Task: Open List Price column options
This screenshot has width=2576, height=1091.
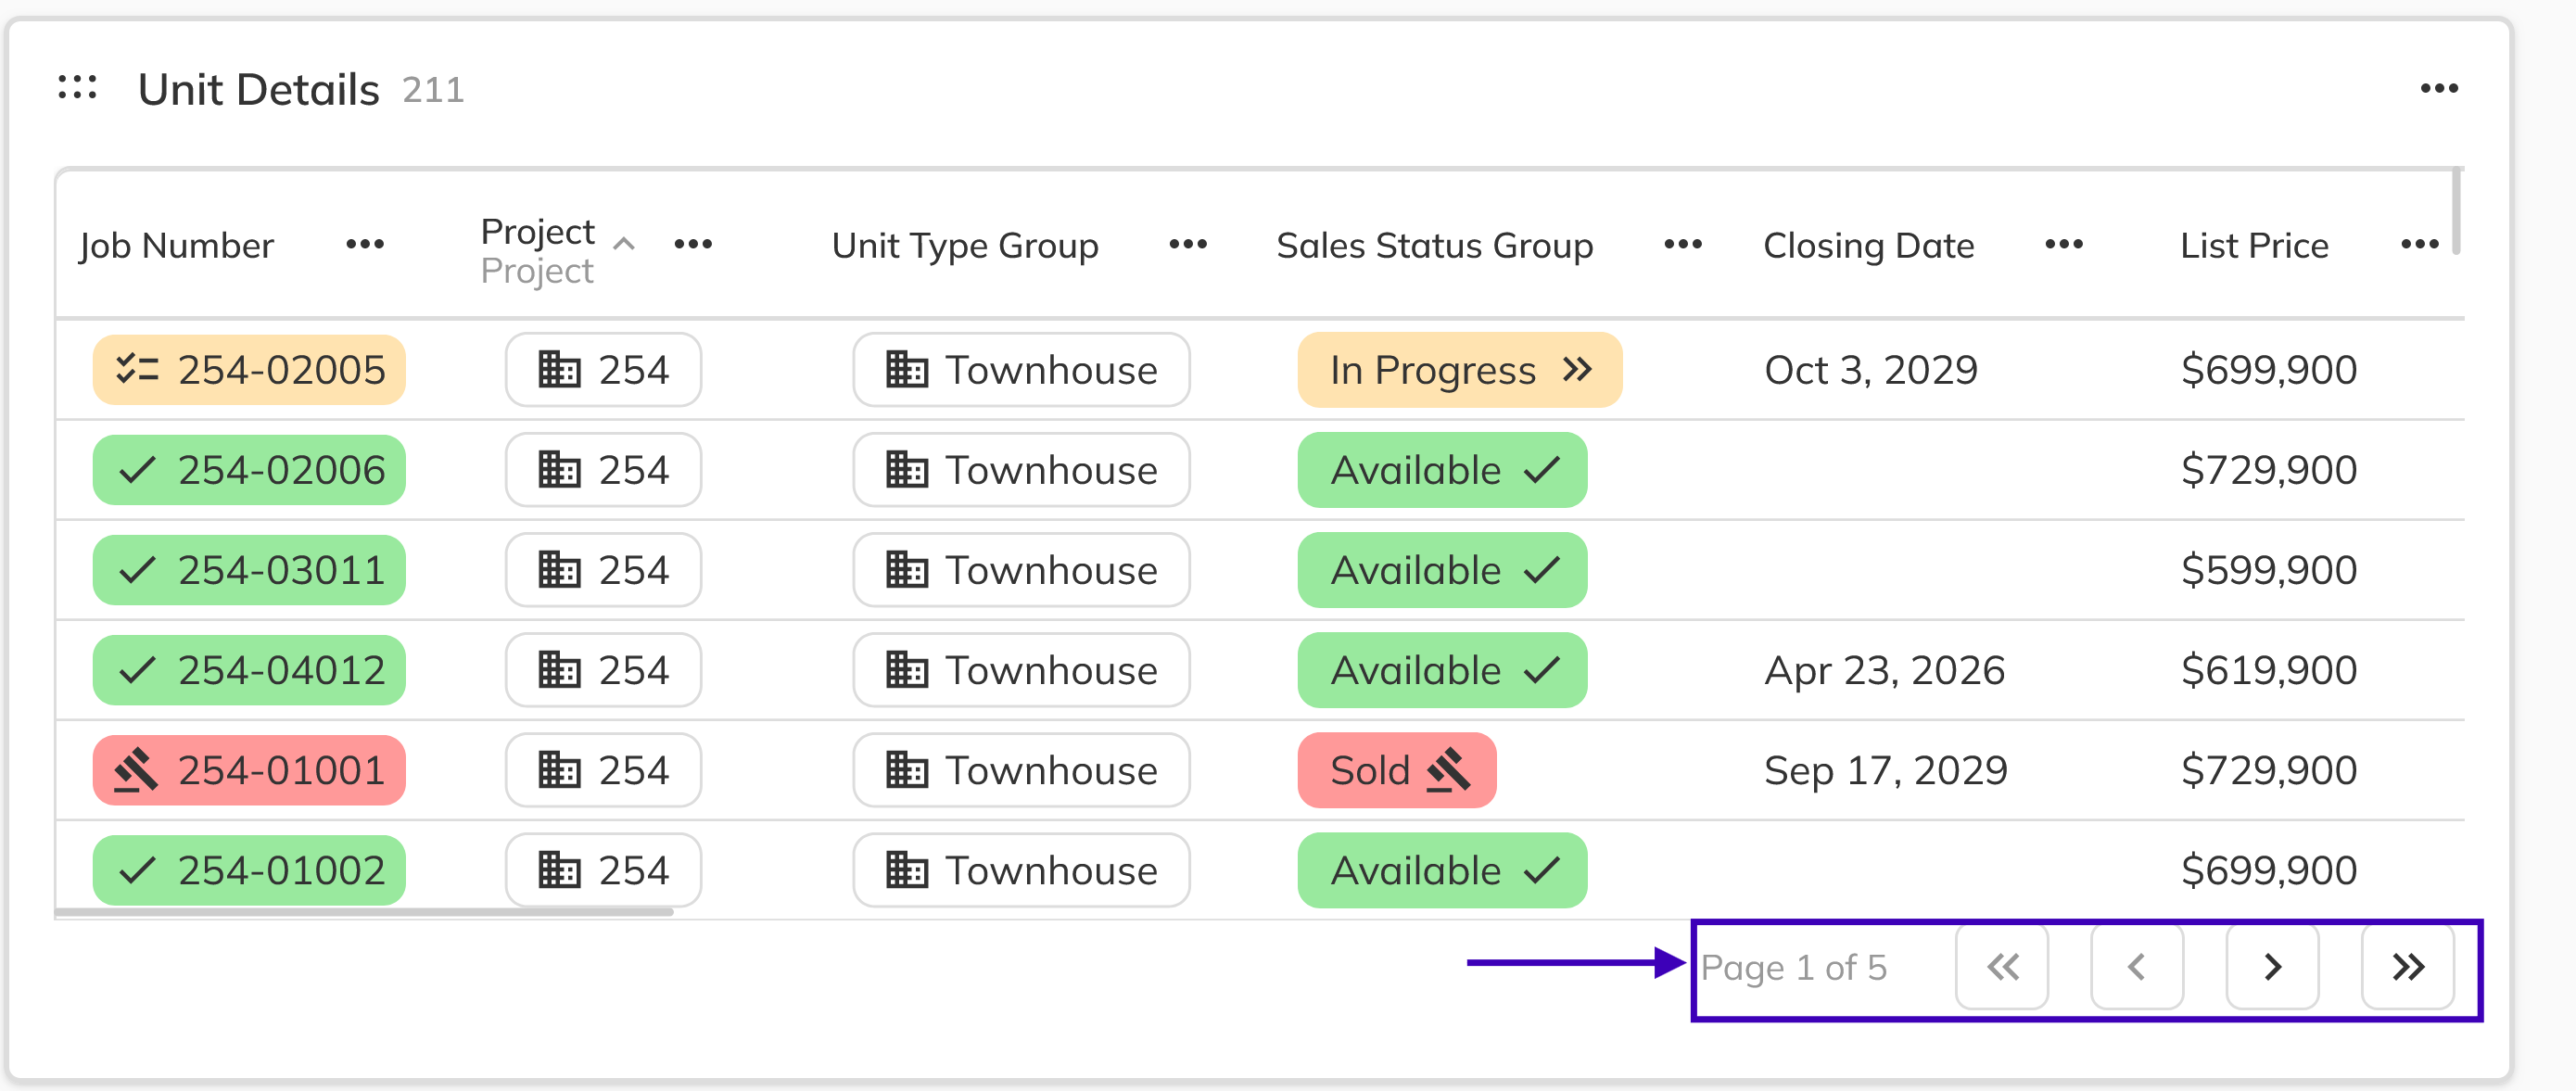Action: (x=2419, y=244)
